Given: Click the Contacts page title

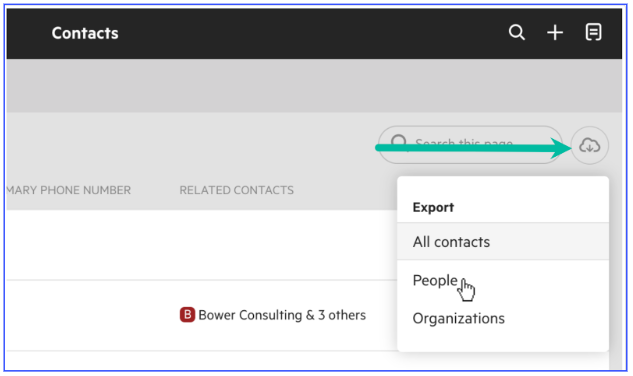Looking at the screenshot, I should (x=85, y=33).
